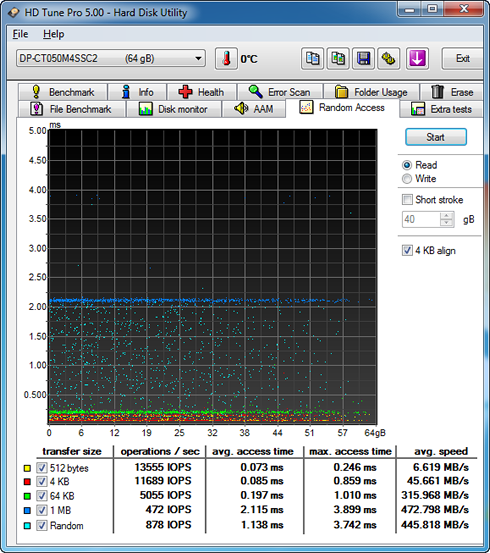Click the 315.968 MB/s speed value
This screenshot has height=553, width=490.
[435, 496]
